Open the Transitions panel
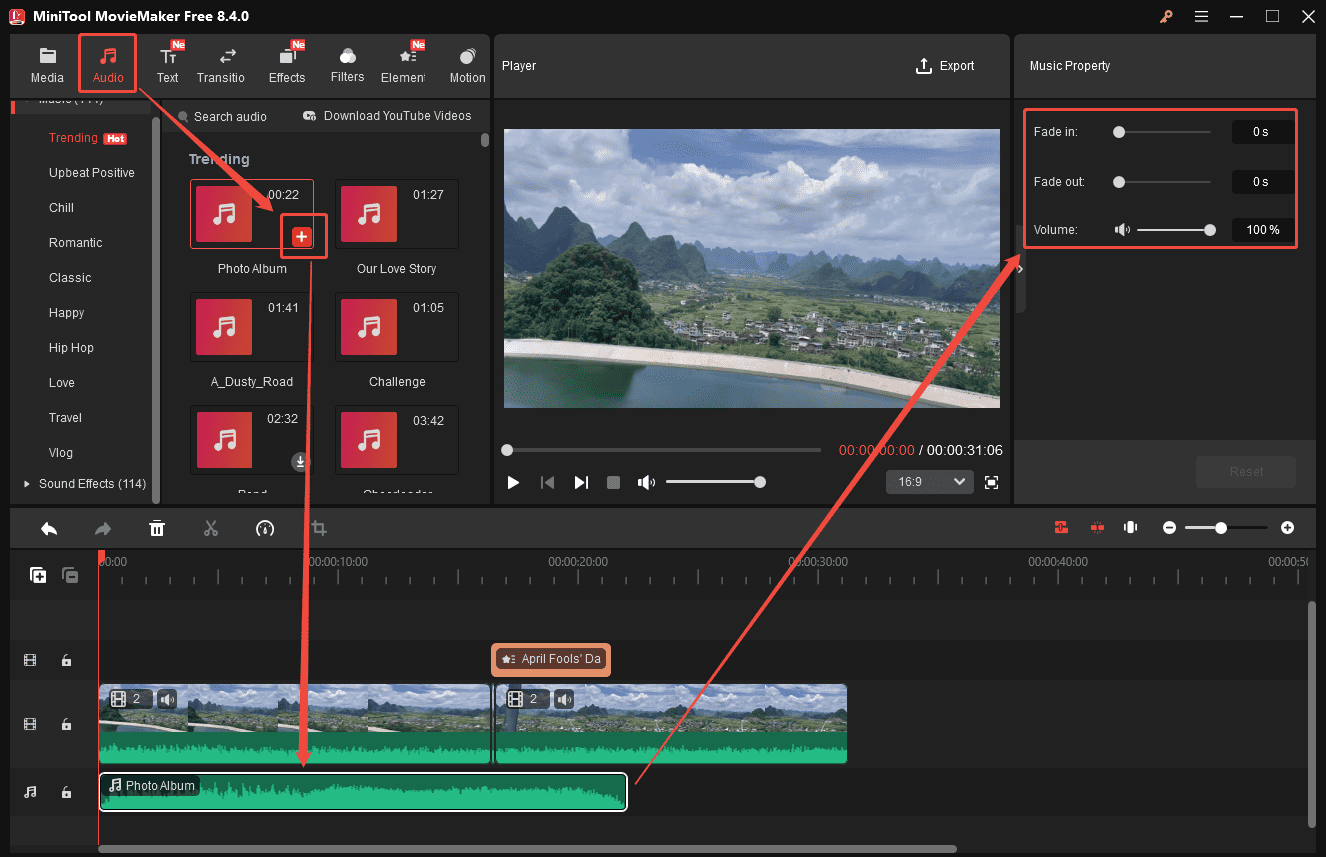Screen dimensions: 1326x857 (x=221, y=62)
